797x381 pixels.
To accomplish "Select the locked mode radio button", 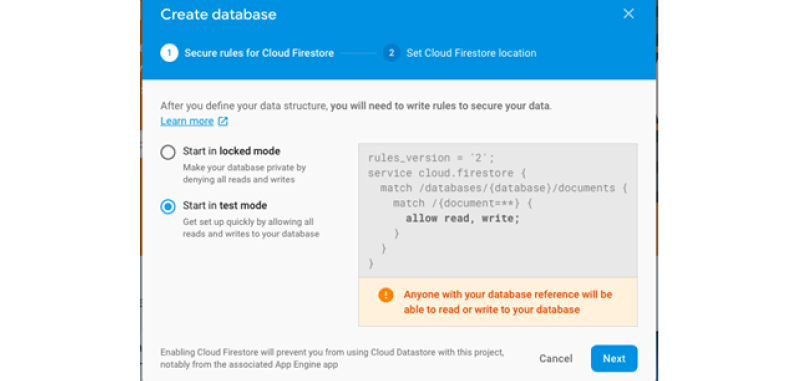I will tap(168, 152).
